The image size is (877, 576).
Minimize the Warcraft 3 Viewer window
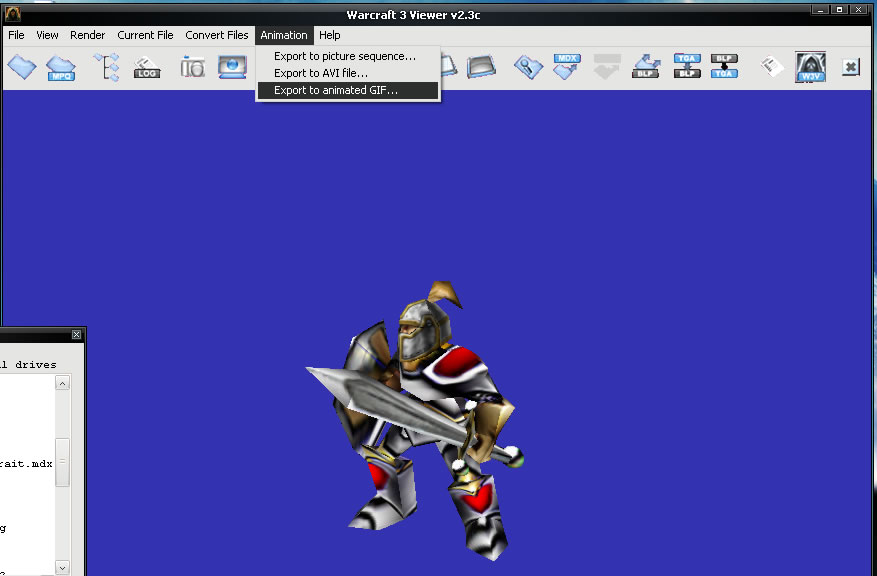coord(821,10)
